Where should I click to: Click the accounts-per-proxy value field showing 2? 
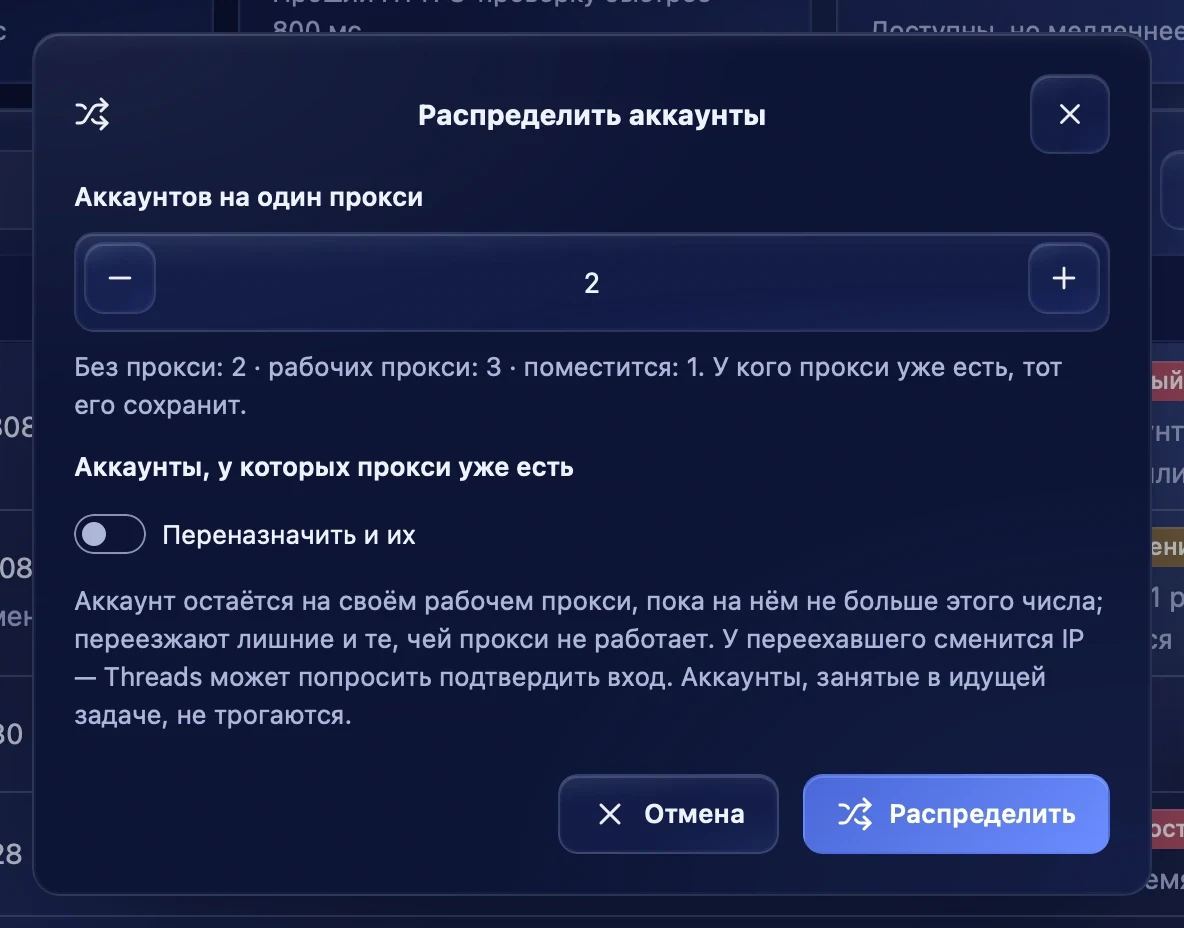pyautogui.click(x=592, y=282)
